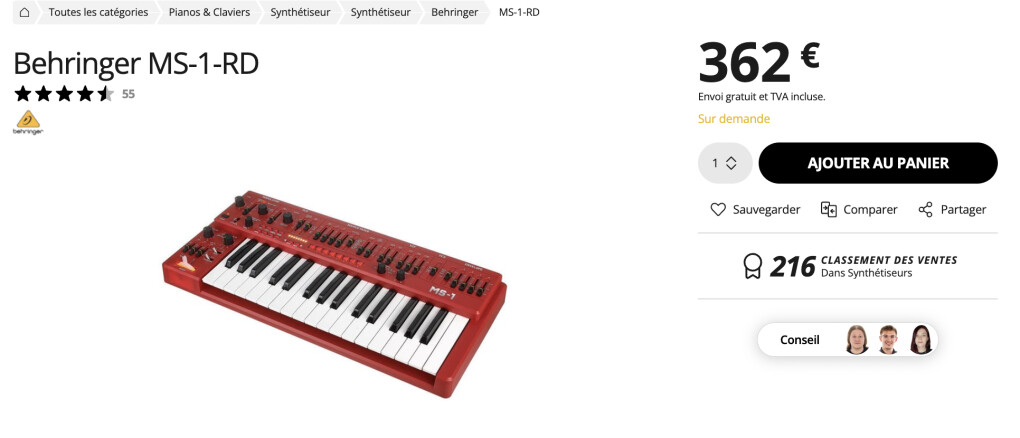Image resolution: width=1020 pixels, height=438 pixels.
Task: Open the quantity selector dropdown
Action: coord(725,163)
